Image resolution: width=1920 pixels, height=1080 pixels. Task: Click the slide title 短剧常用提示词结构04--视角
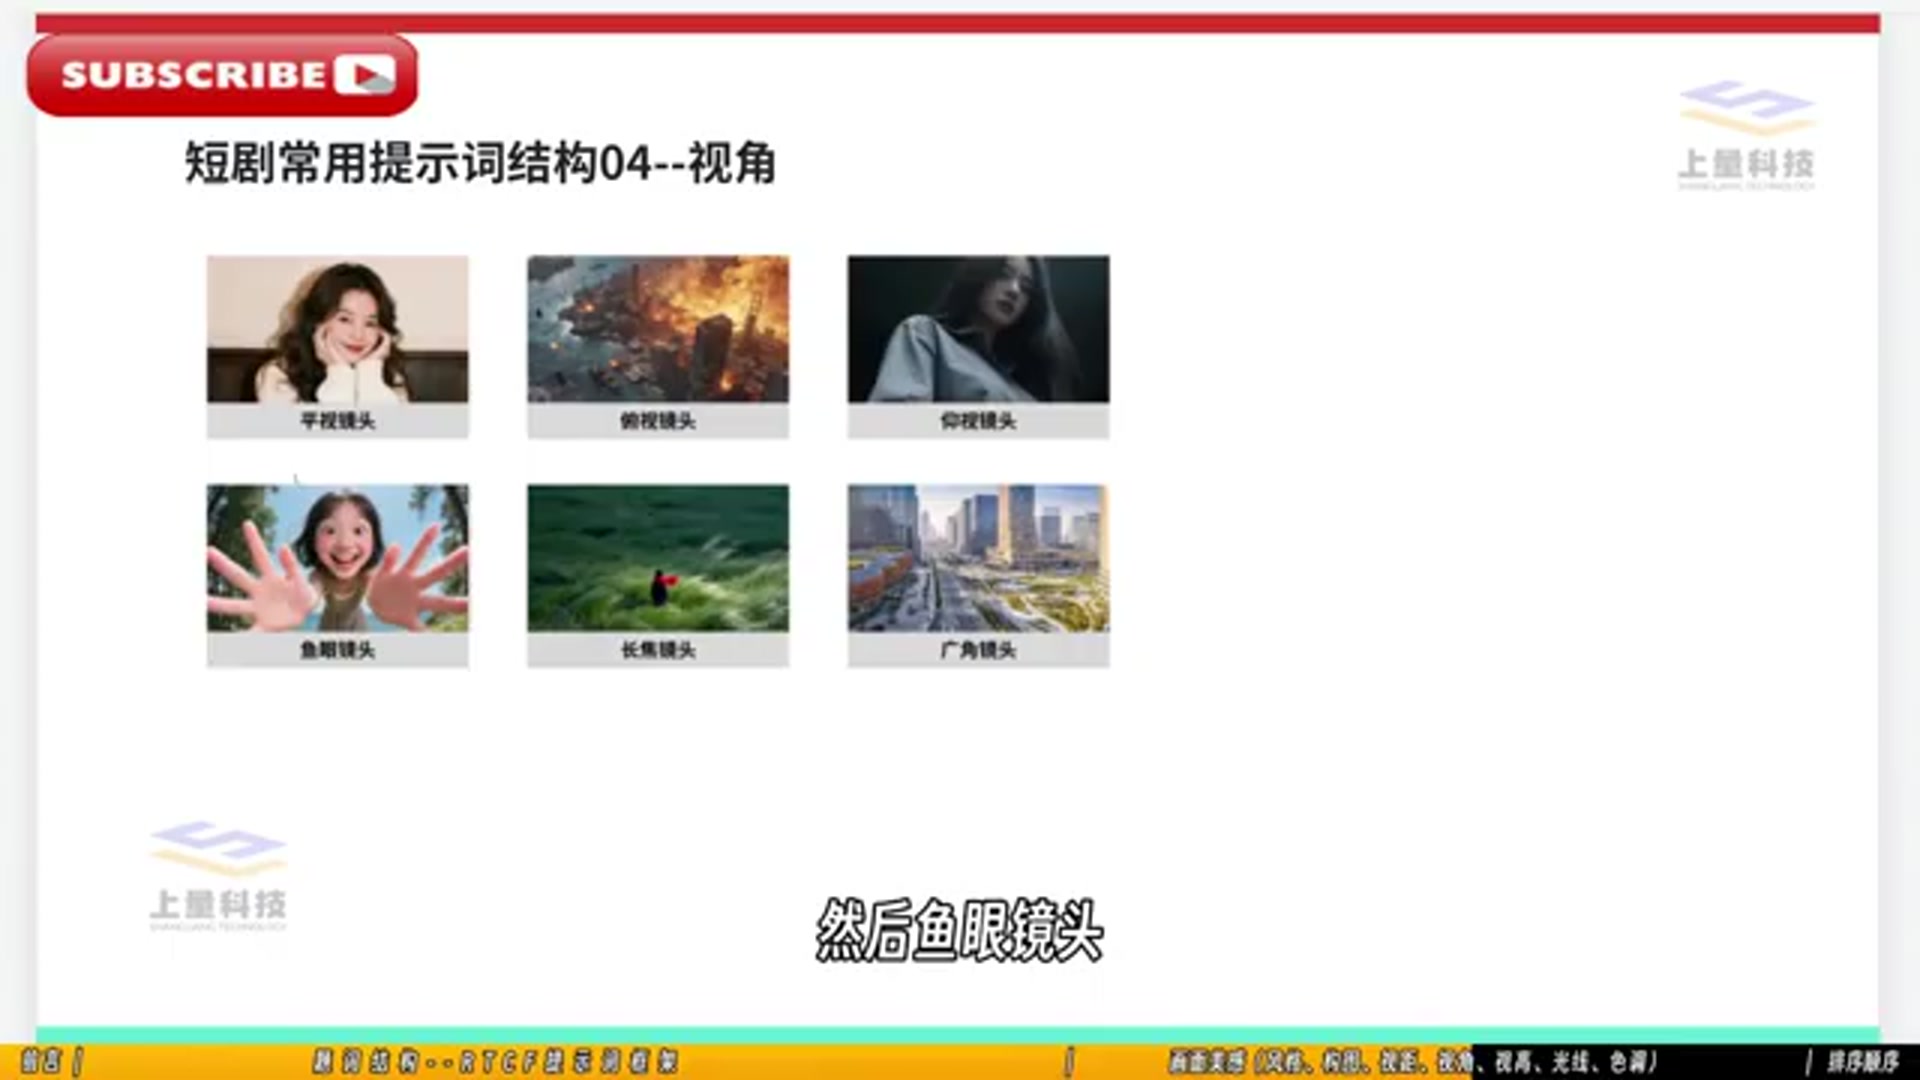(480, 163)
